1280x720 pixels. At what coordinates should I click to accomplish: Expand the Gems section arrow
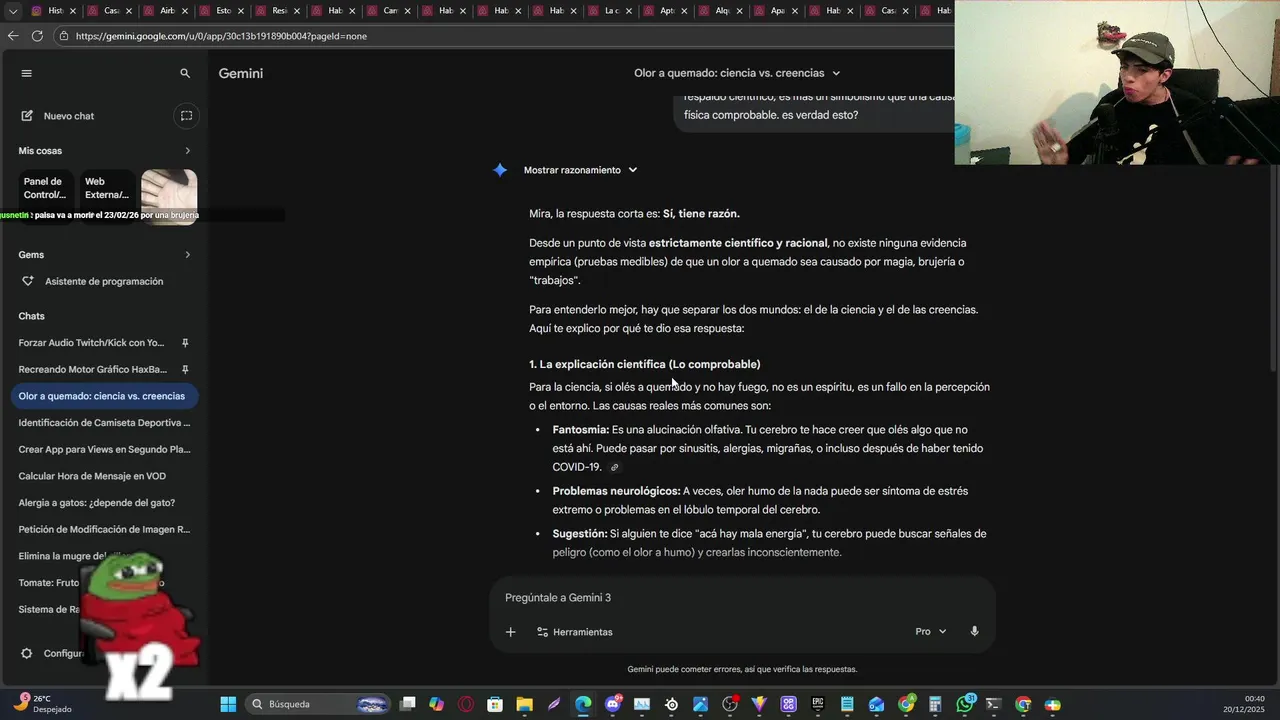point(188,255)
